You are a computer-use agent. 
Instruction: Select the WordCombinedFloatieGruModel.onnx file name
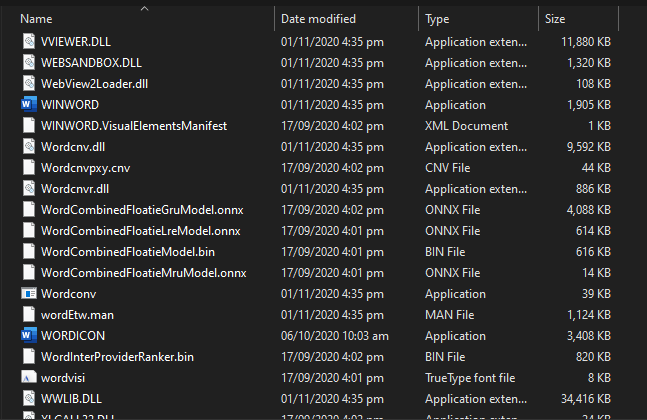click(142, 210)
